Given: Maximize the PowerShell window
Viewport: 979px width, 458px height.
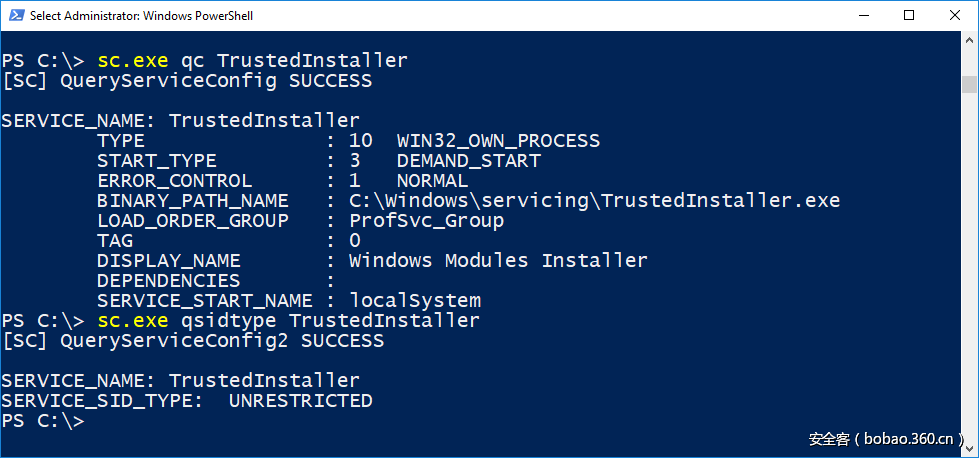Looking at the screenshot, I should tap(909, 15).
